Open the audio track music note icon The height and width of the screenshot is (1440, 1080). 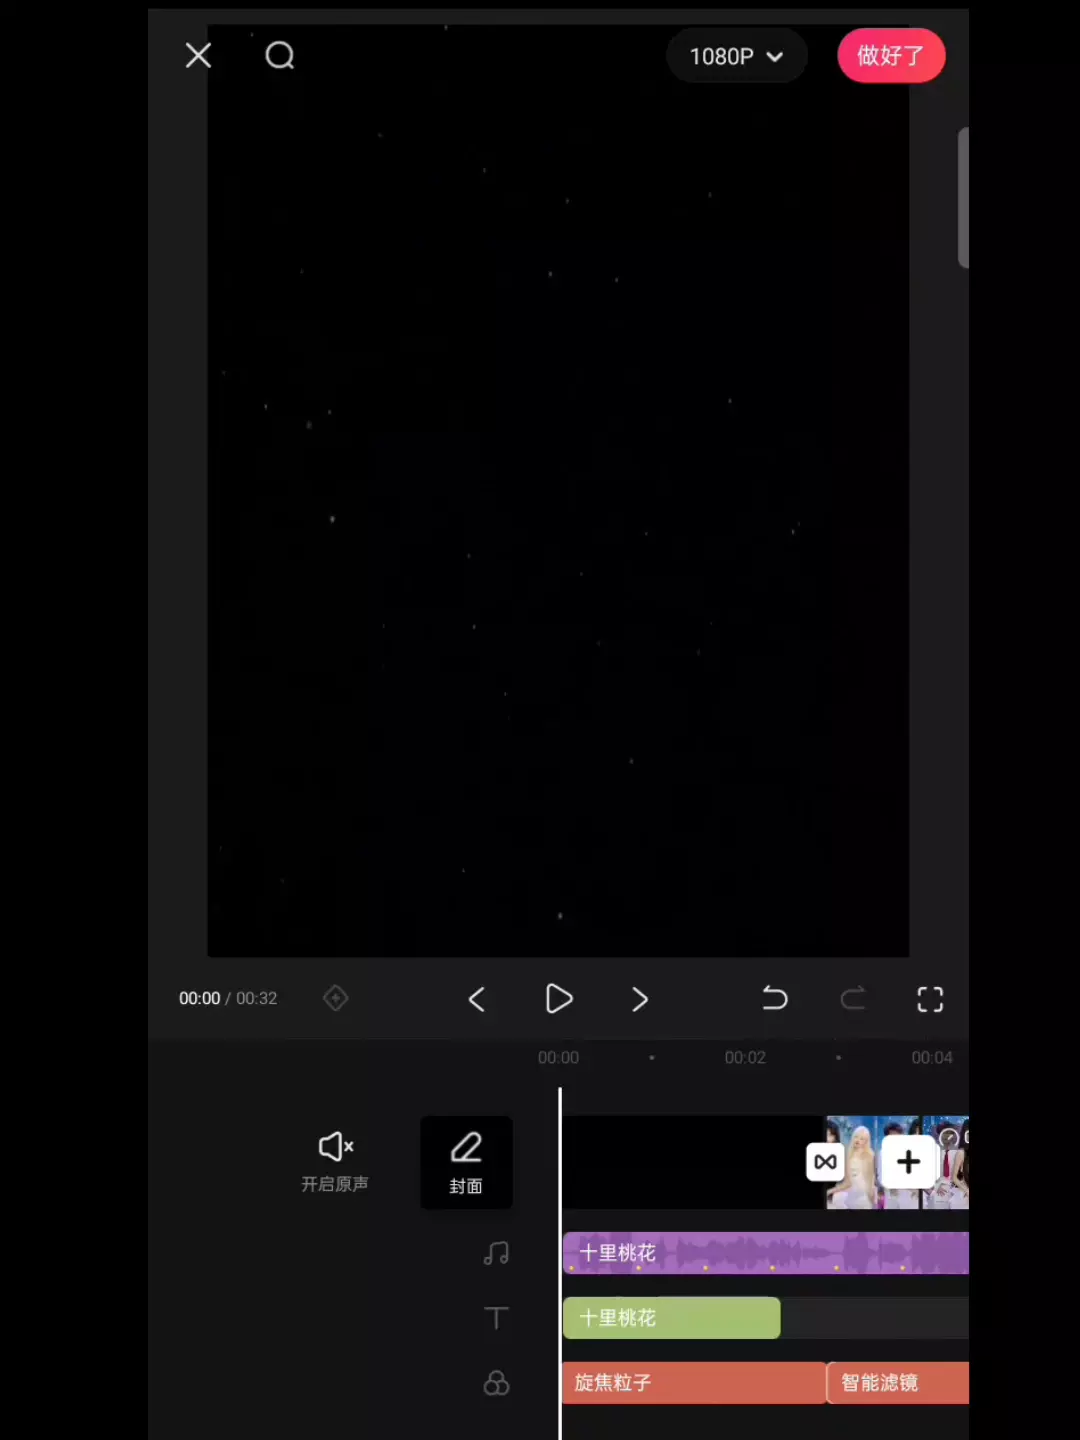click(x=496, y=1253)
